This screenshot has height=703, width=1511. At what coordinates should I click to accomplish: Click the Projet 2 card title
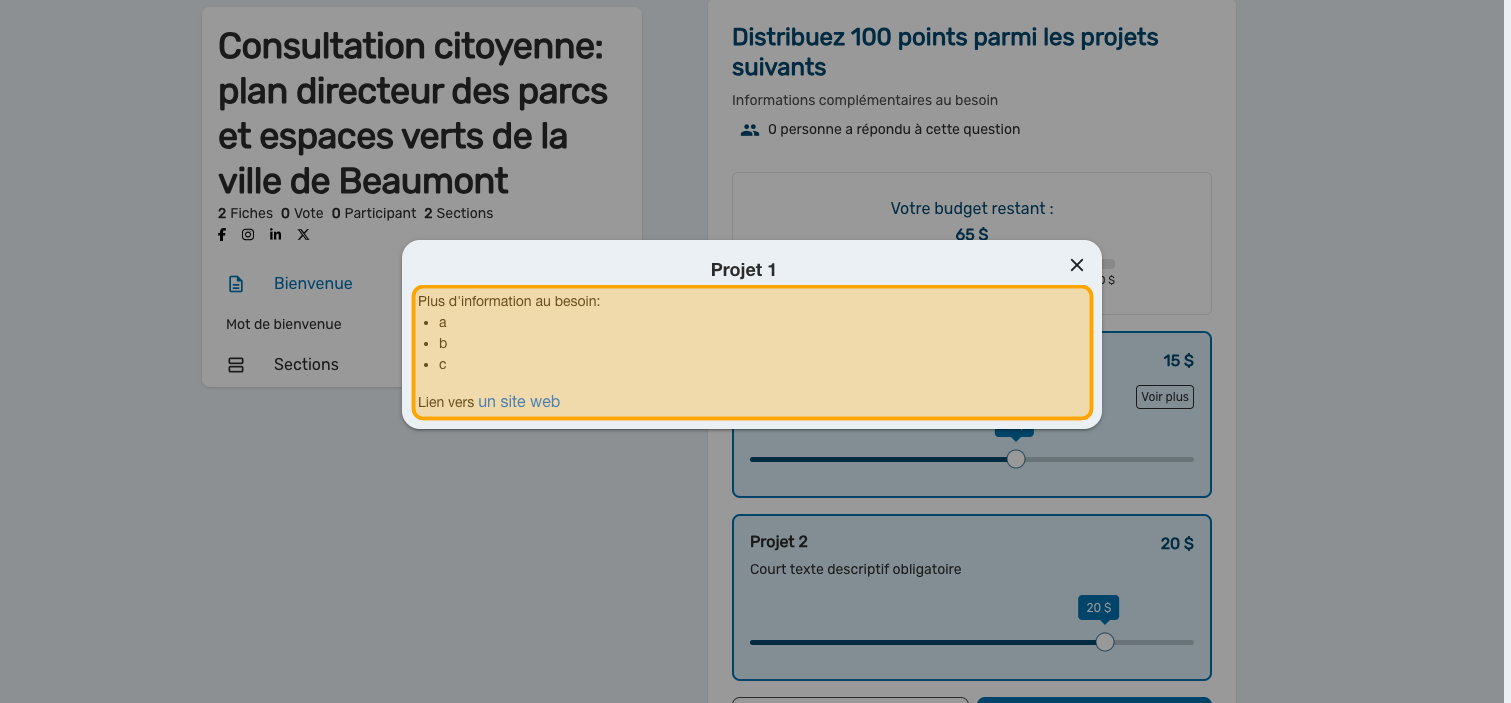778,542
